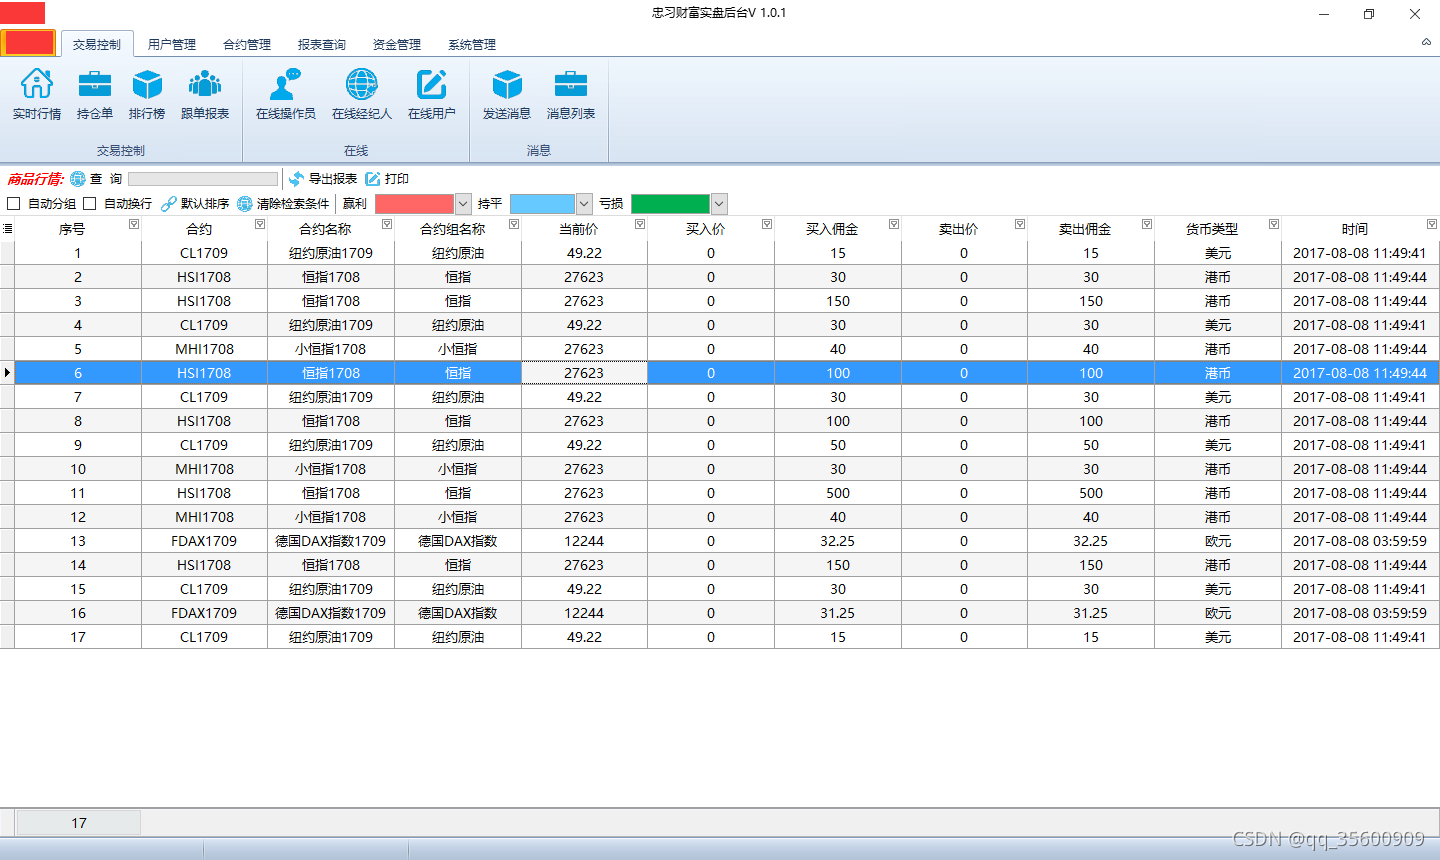The height and width of the screenshot is (860, 1440).
Task: Click the red application menu button
Action: click(28, 43)
